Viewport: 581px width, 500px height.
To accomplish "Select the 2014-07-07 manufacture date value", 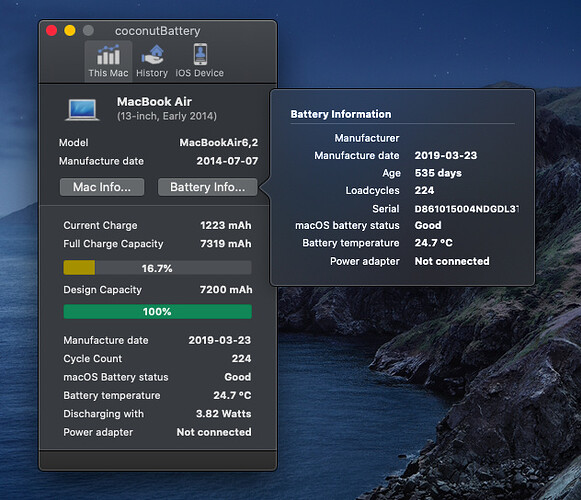I will [227, 161].
